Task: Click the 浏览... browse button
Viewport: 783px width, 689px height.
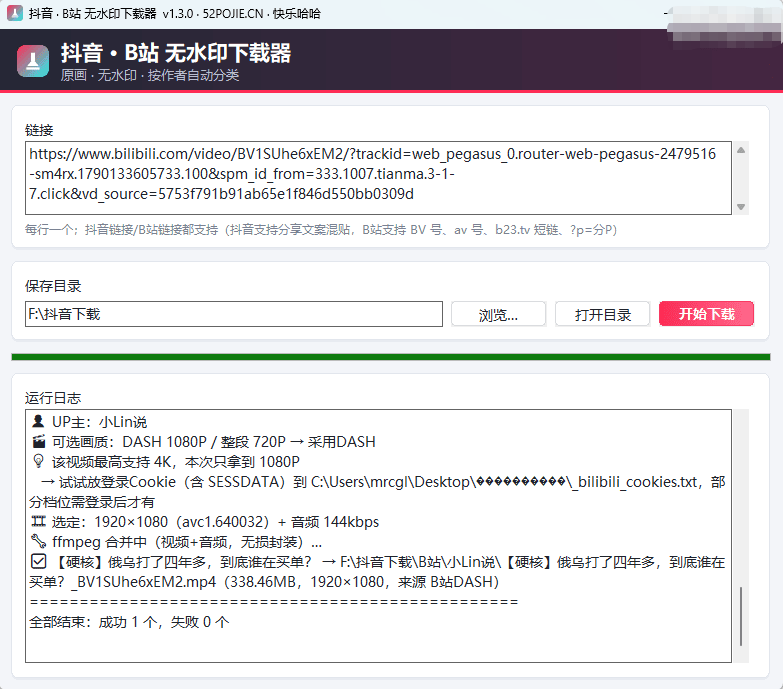Action: pyautogui.click(x=498, y=314)
